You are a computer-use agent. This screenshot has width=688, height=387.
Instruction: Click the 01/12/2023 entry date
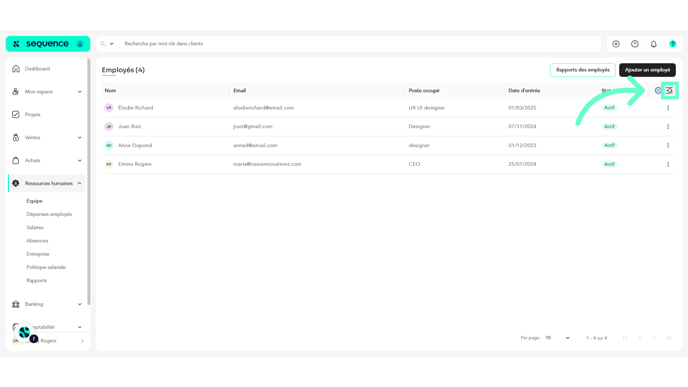click(x=522, y=145)
